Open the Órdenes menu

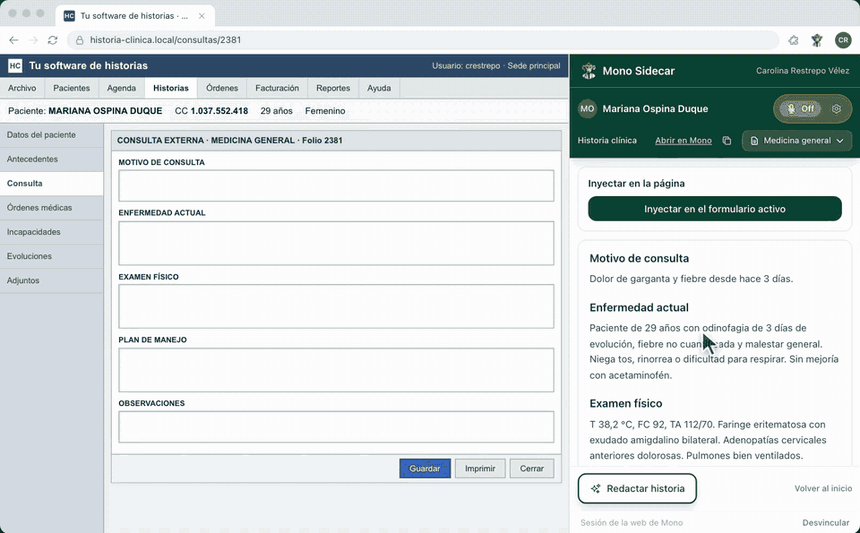point(222,88)
